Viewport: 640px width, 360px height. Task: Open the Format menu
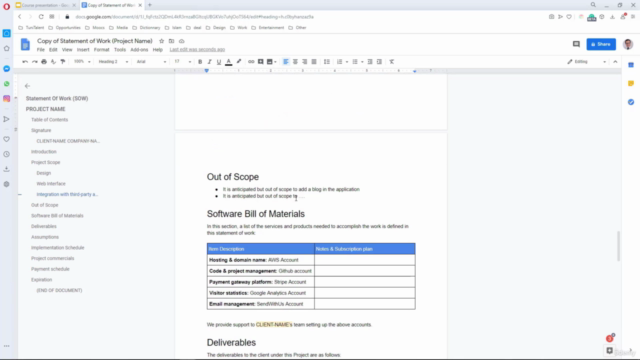click(x=101, y=50)
